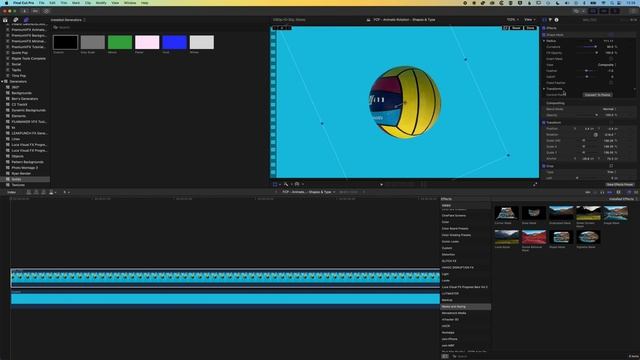This screenshot has width=640, height=360.
Task: Open the viewer zoom percentage dropdown
Action: [x=512, y=20]
